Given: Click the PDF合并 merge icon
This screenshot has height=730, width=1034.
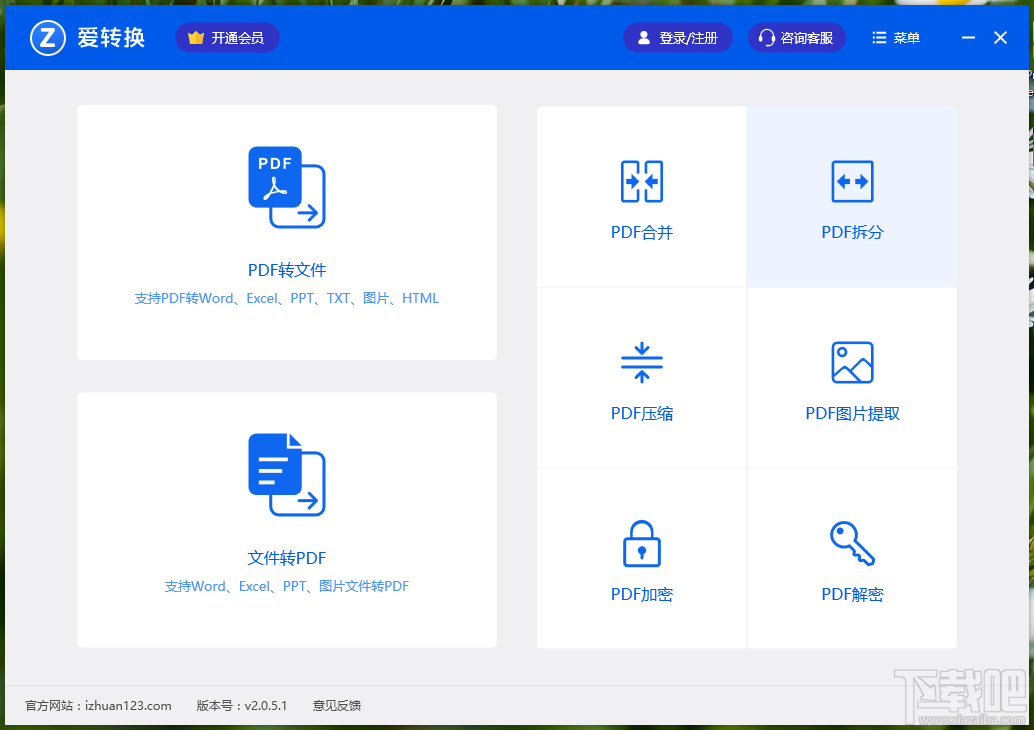Looking at the screenshot, I should [x=641, y=181].
